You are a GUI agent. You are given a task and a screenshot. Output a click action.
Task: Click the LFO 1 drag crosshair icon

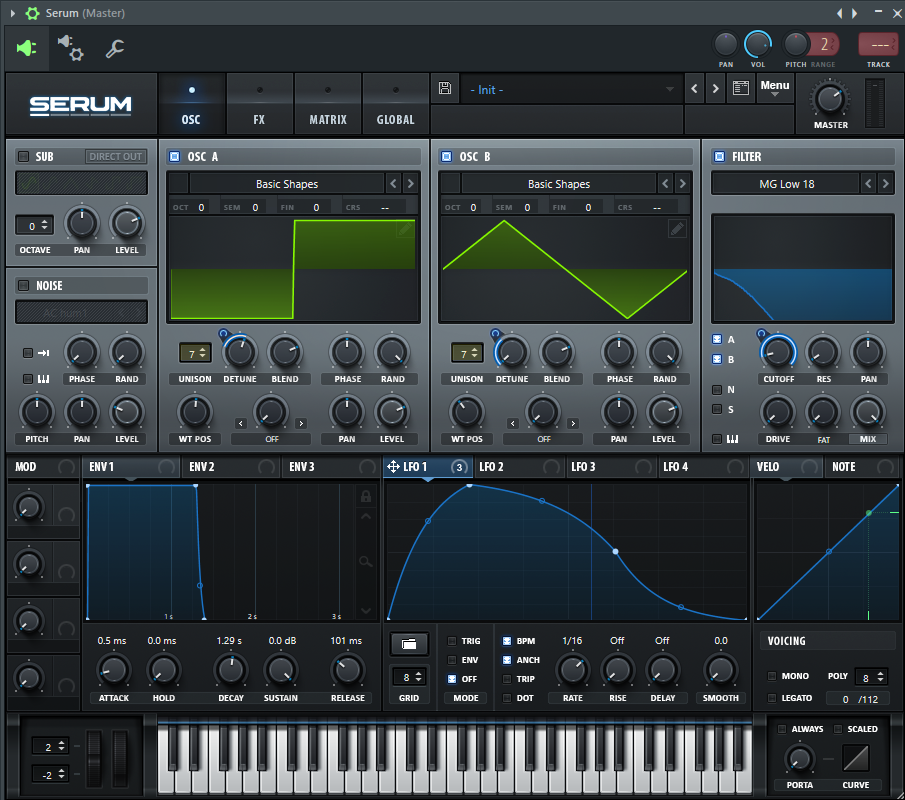click(x=393, y=466)
